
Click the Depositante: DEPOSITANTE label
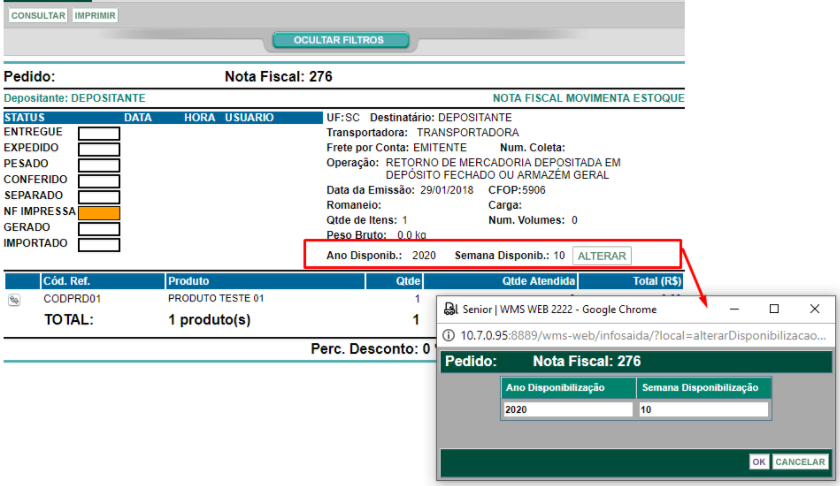pyautogui.click(x=74, y=99)
